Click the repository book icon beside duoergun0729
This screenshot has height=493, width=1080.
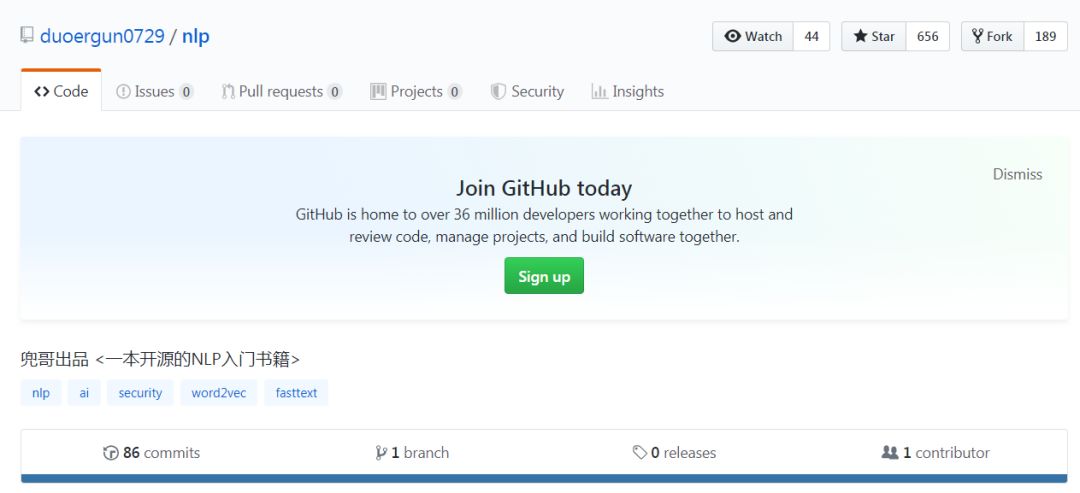(x=27, y=35)
